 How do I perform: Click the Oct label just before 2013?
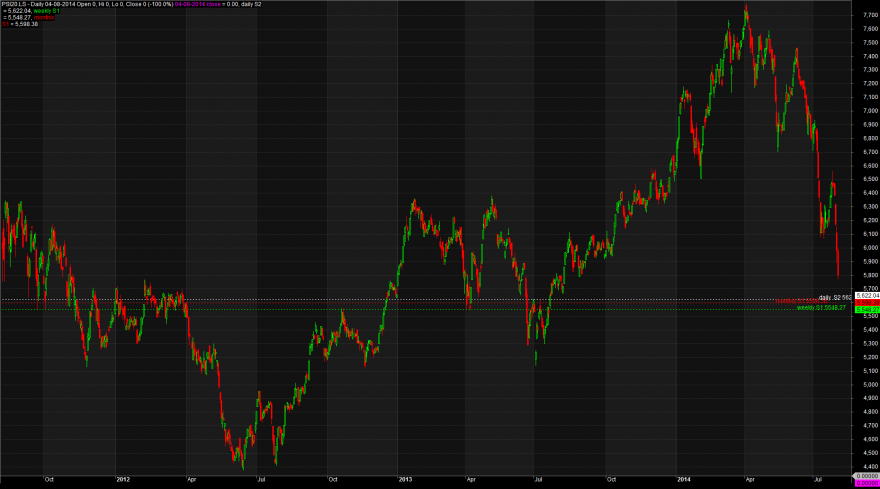click(333, 479)
